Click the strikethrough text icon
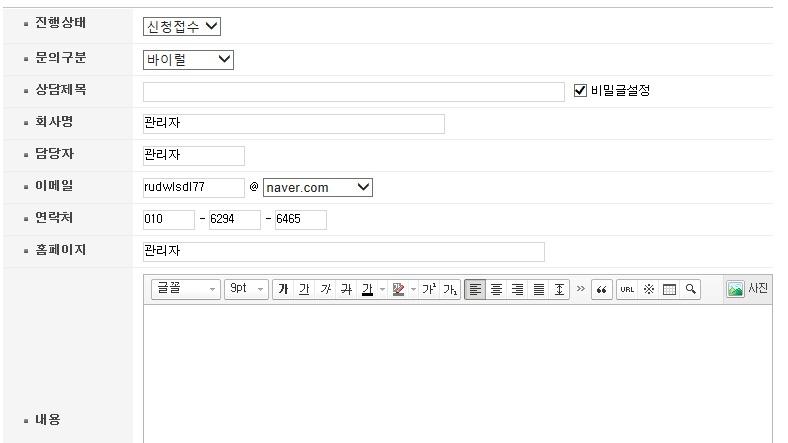 pyautogui.click(x=346, y=289)
